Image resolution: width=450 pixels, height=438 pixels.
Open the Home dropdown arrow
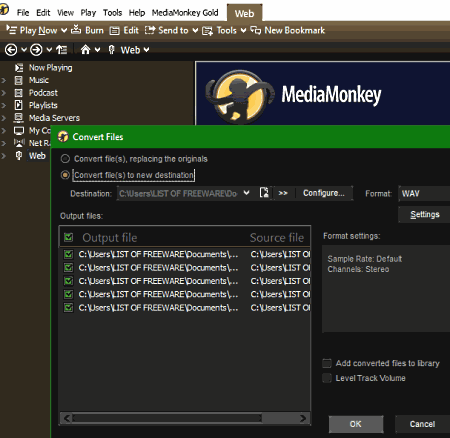tap(97, 50)
